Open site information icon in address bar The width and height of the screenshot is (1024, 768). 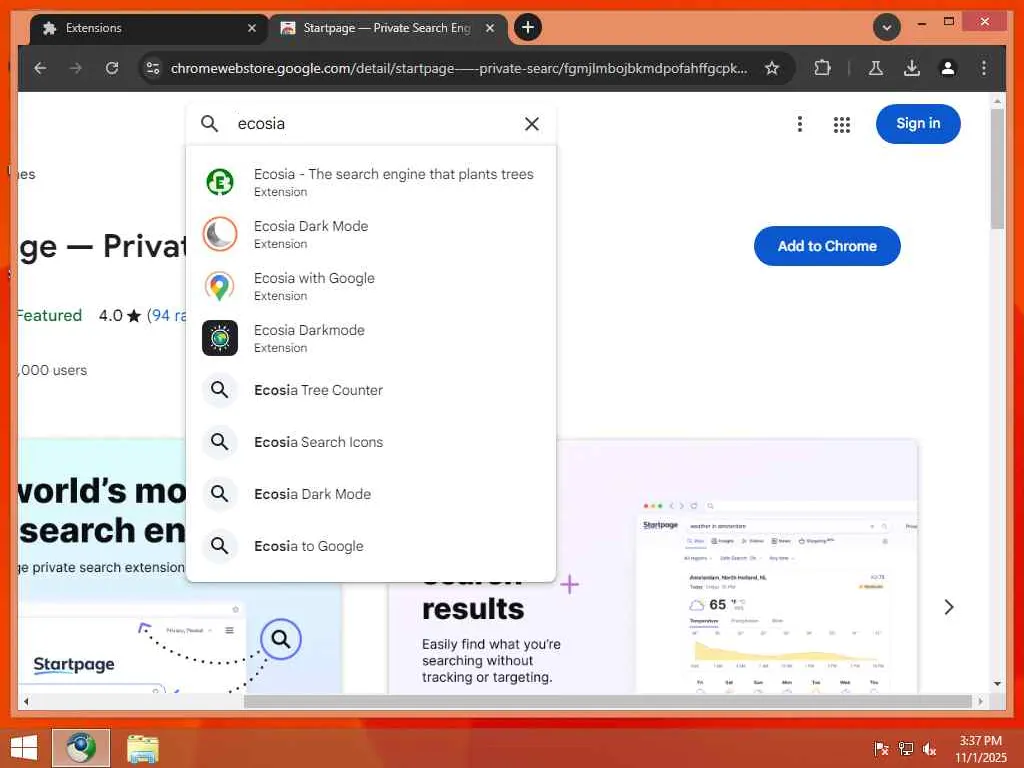tap(153, 68)
